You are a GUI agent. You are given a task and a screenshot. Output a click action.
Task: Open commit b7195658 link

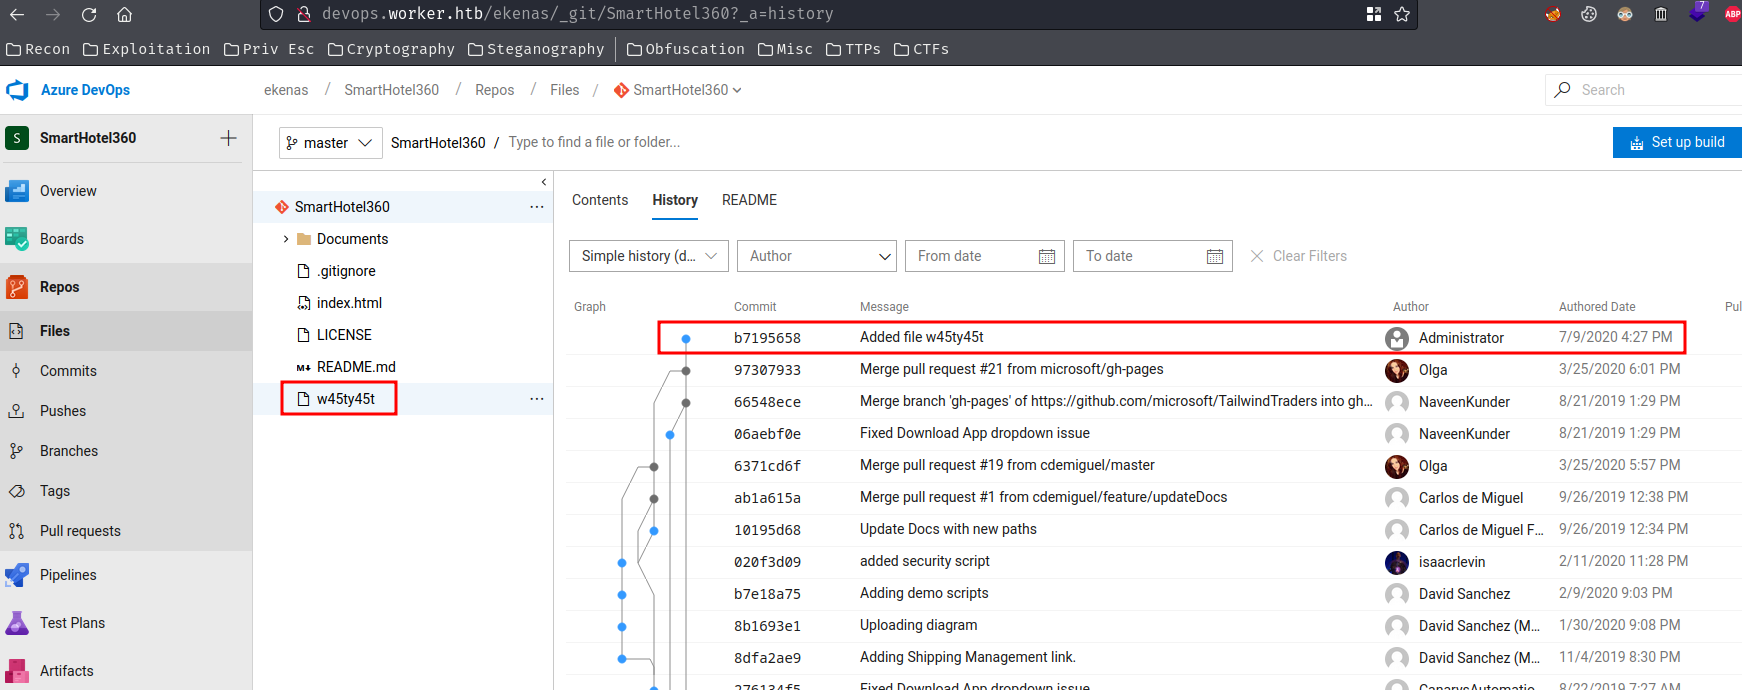click(767, 338)
